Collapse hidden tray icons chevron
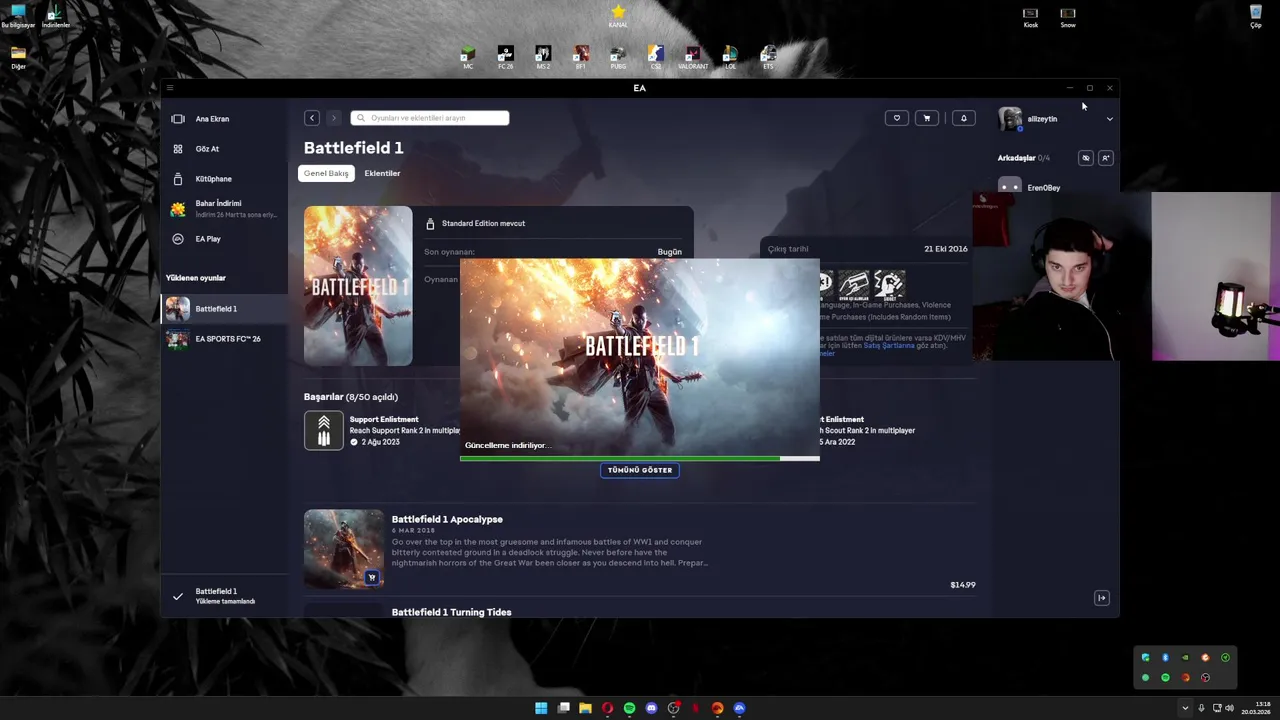The height and width of the screenshot is (720, 1280). (x=1186, y=708)
